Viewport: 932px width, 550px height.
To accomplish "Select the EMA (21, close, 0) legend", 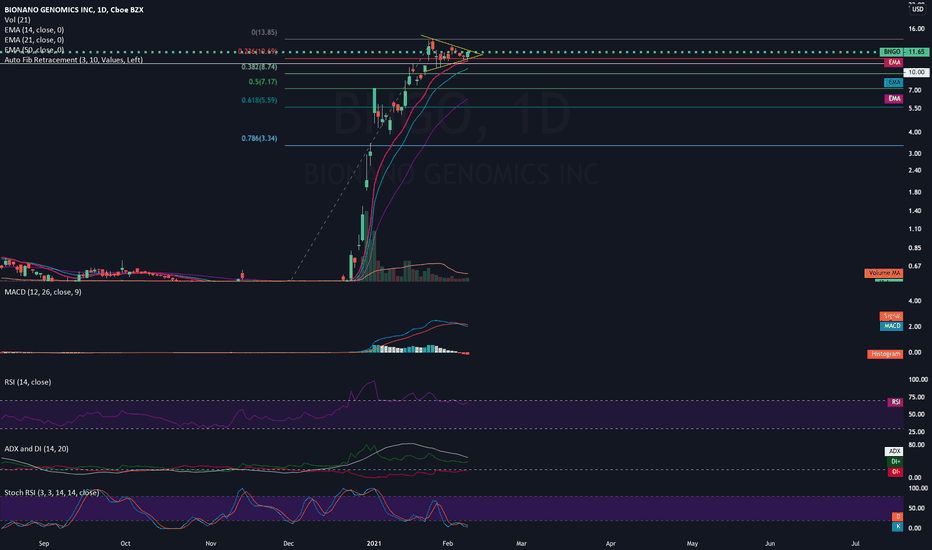I will 34,40.
